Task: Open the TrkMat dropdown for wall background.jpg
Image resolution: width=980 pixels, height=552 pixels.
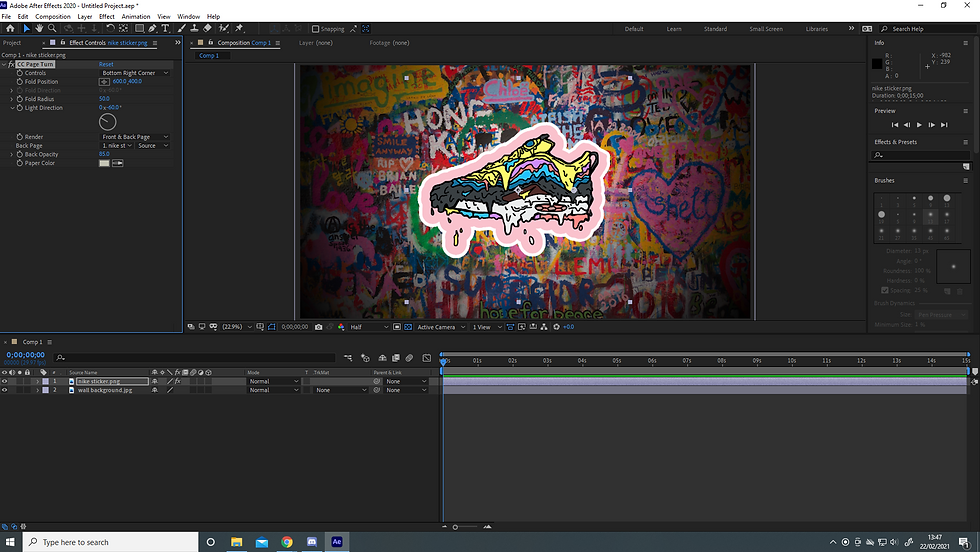Action: [340, 390]
